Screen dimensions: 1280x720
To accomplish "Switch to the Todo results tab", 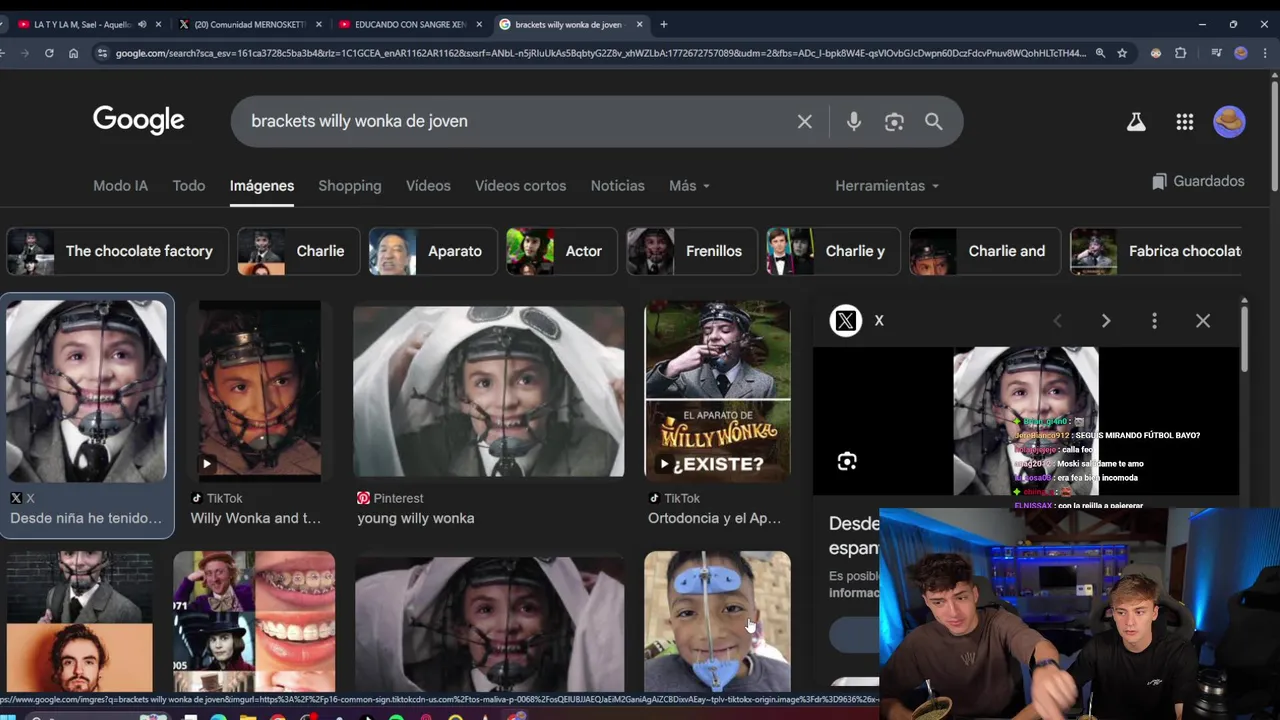I will [189, 186].
